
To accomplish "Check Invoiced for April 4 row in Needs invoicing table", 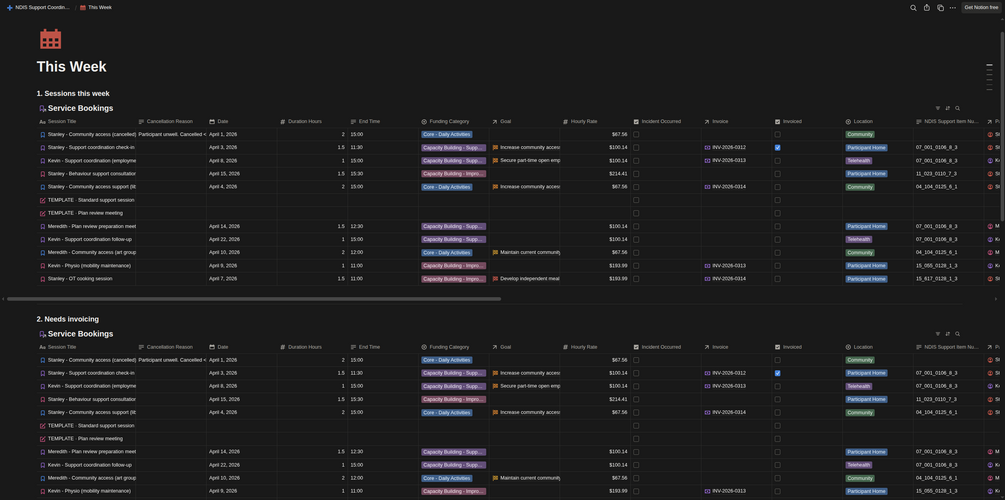I will pos(777,412).
